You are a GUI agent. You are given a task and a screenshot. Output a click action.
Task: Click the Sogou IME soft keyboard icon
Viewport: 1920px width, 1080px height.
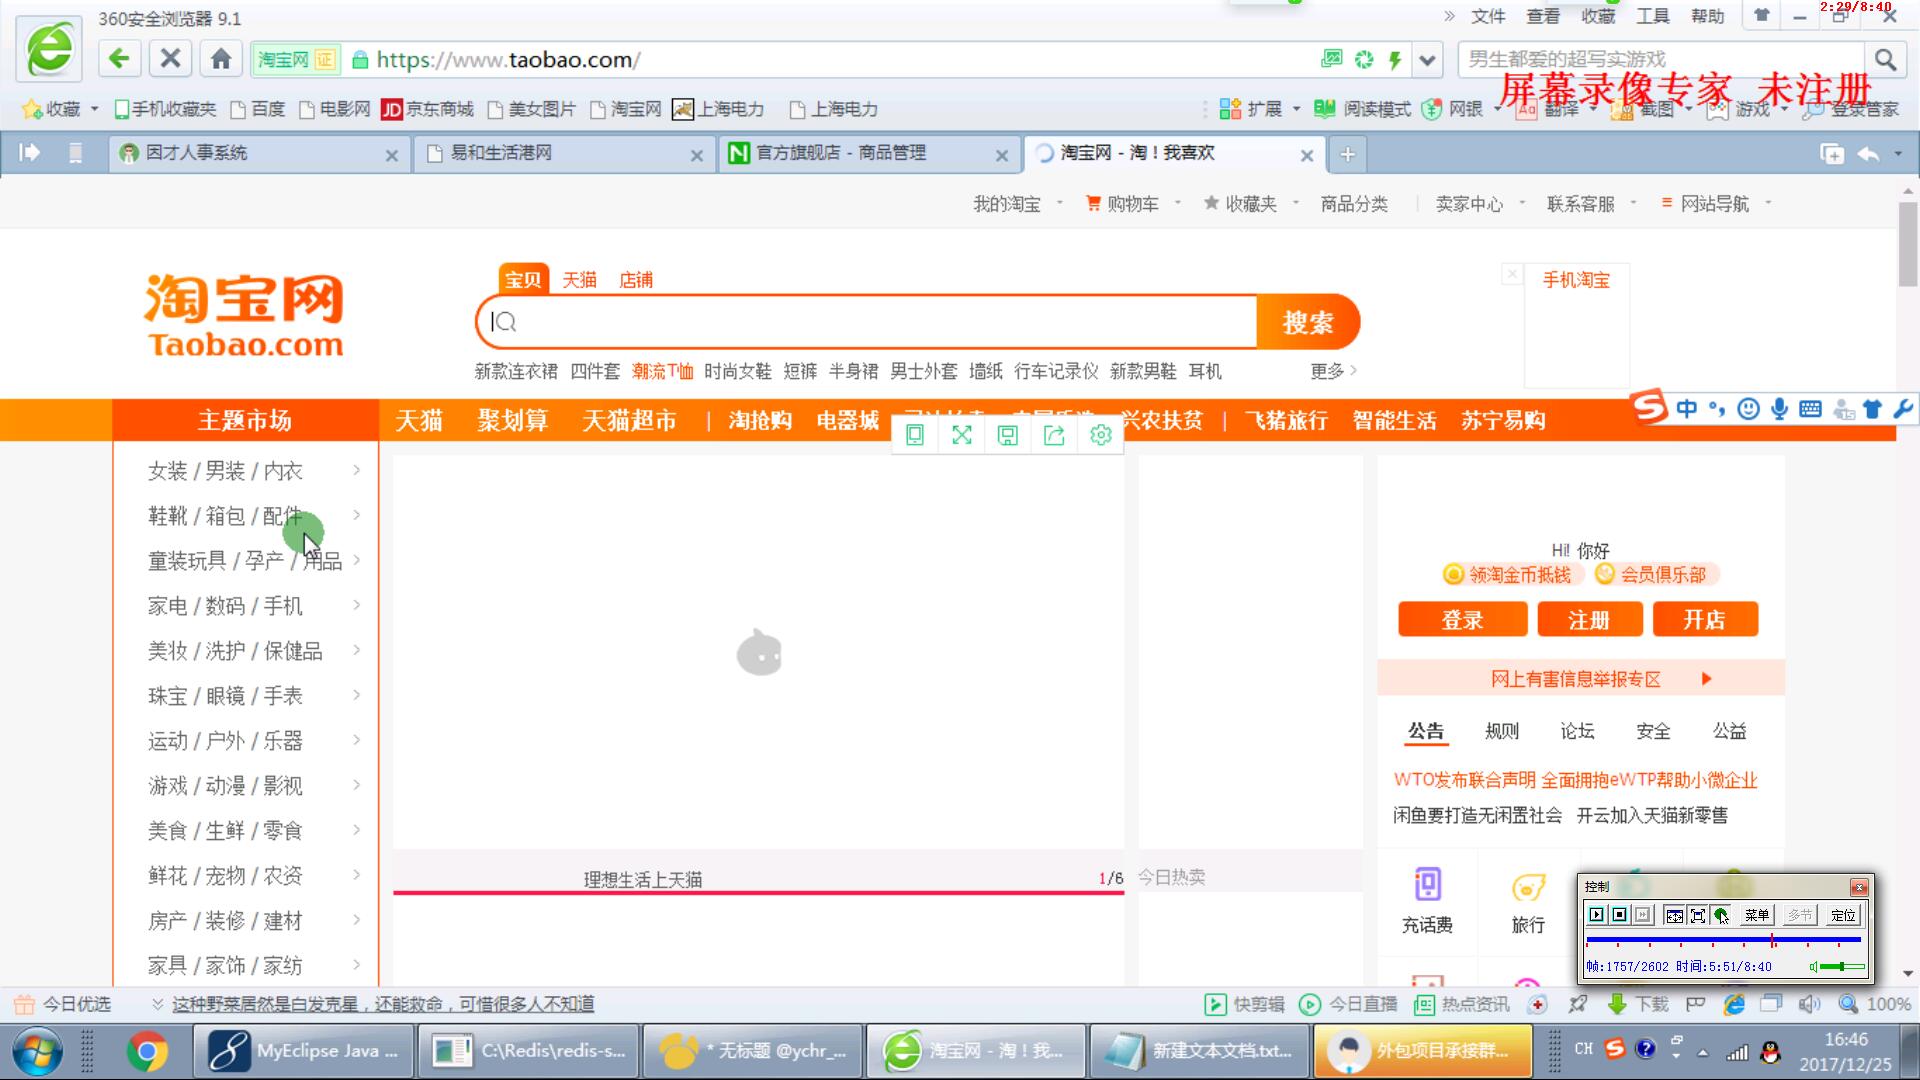click(1810, 409)
